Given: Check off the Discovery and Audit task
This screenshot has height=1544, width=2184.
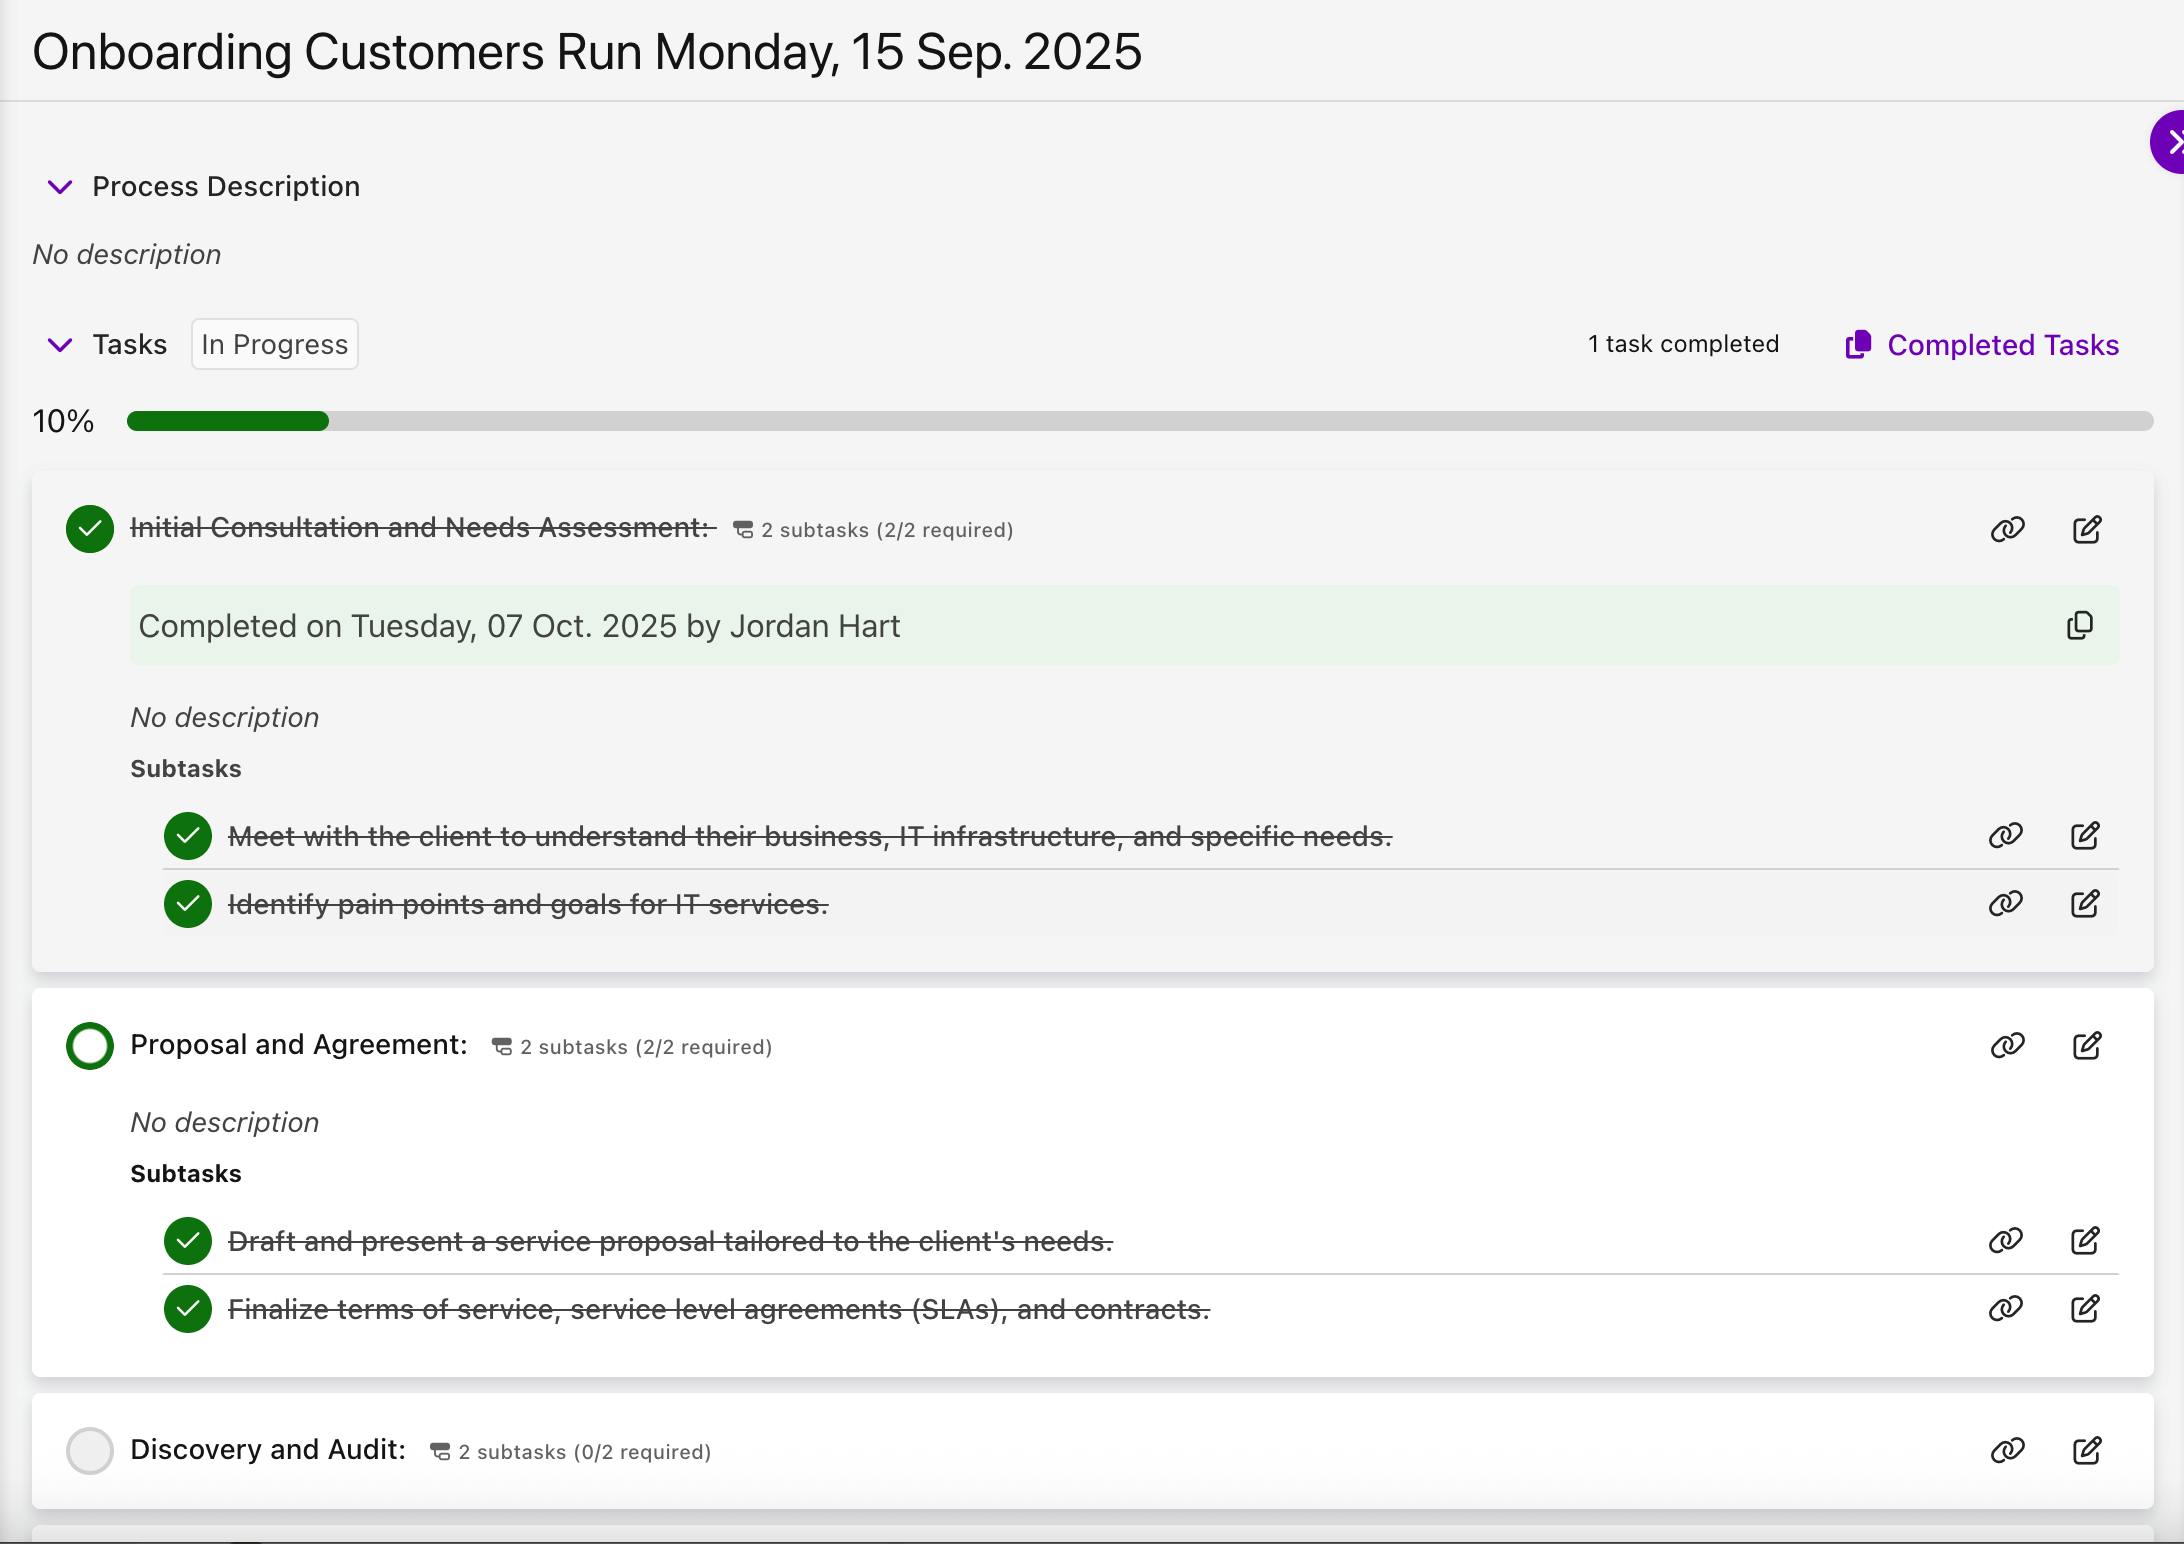Looking at the screenshot, I should tap(90, 1451).
